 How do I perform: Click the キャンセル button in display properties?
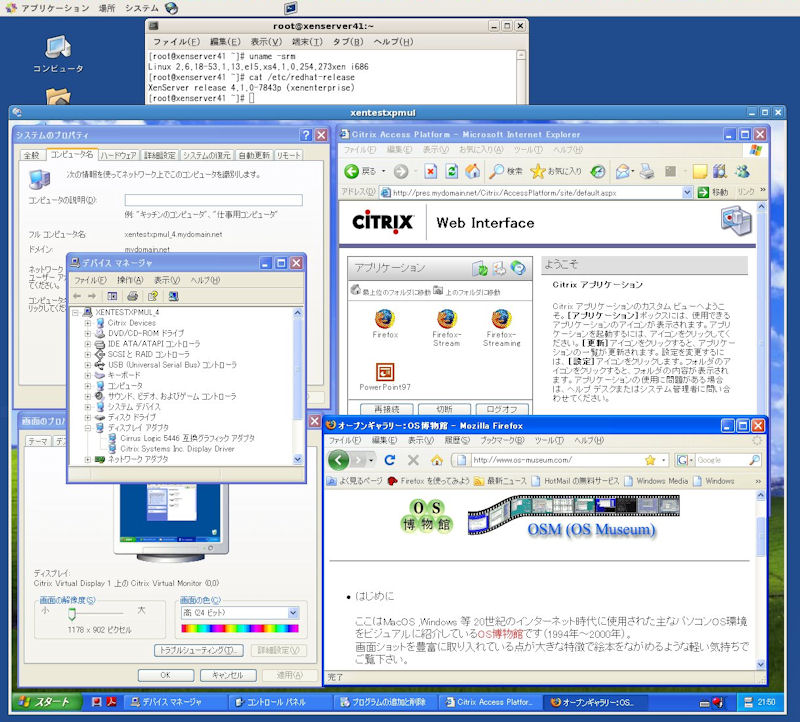[228, 675]
